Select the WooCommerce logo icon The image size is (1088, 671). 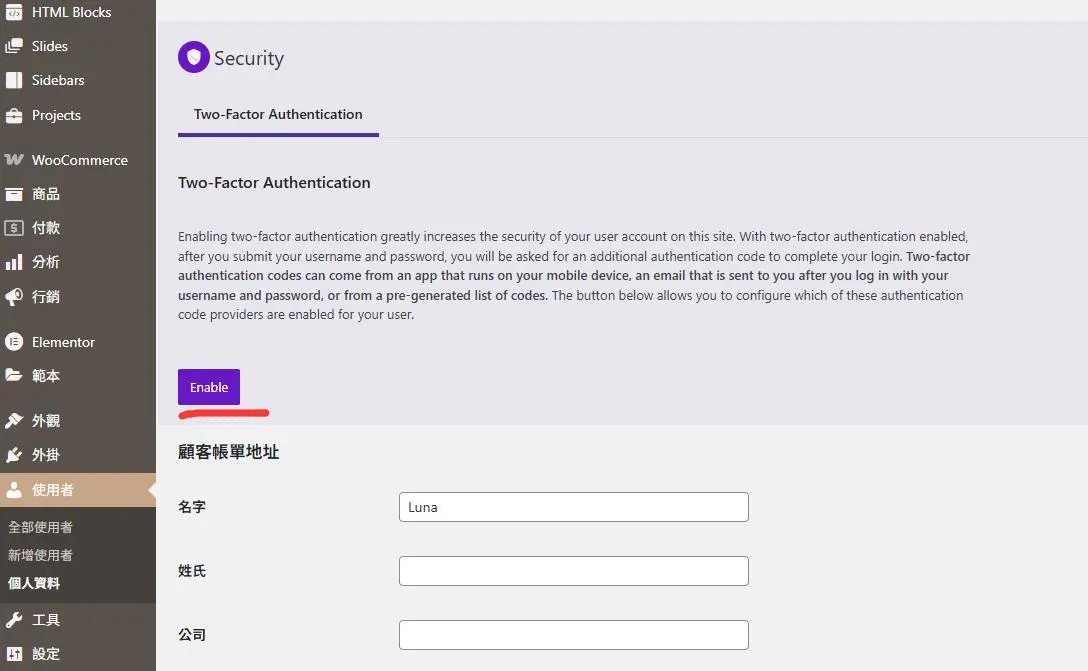(14, 160)
